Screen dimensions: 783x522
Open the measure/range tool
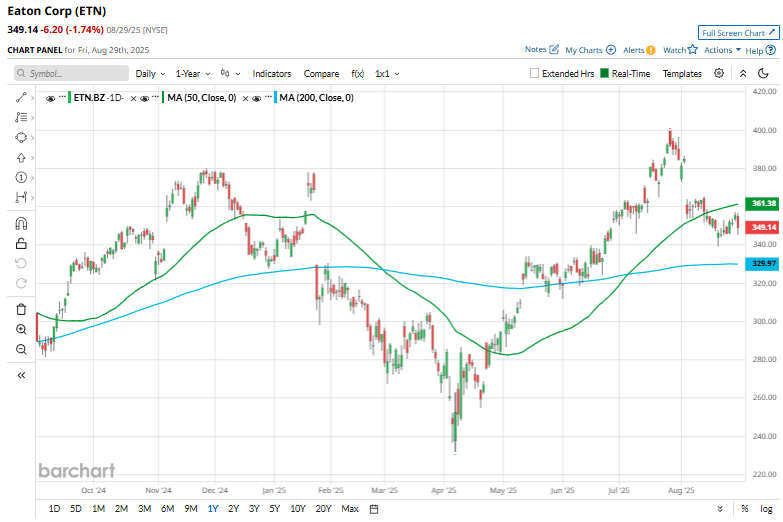(x=21, y=197)
